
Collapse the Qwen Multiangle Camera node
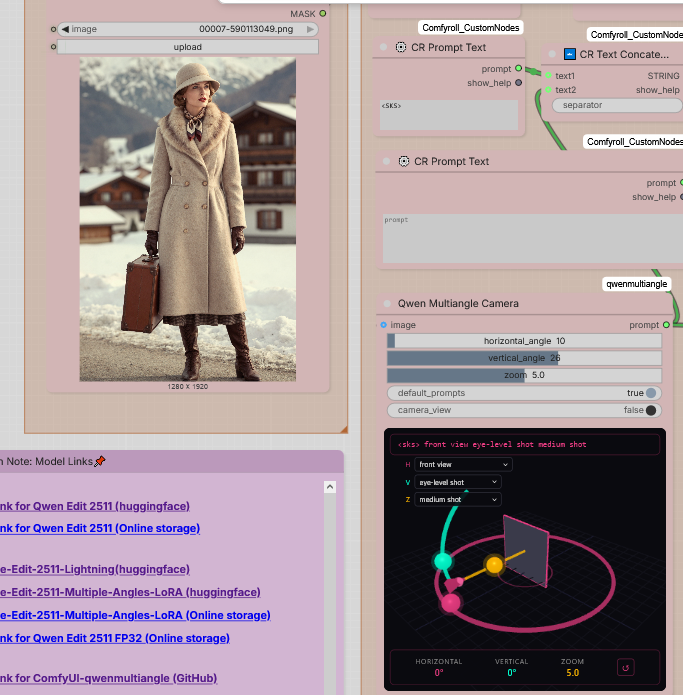click(384, 303)
